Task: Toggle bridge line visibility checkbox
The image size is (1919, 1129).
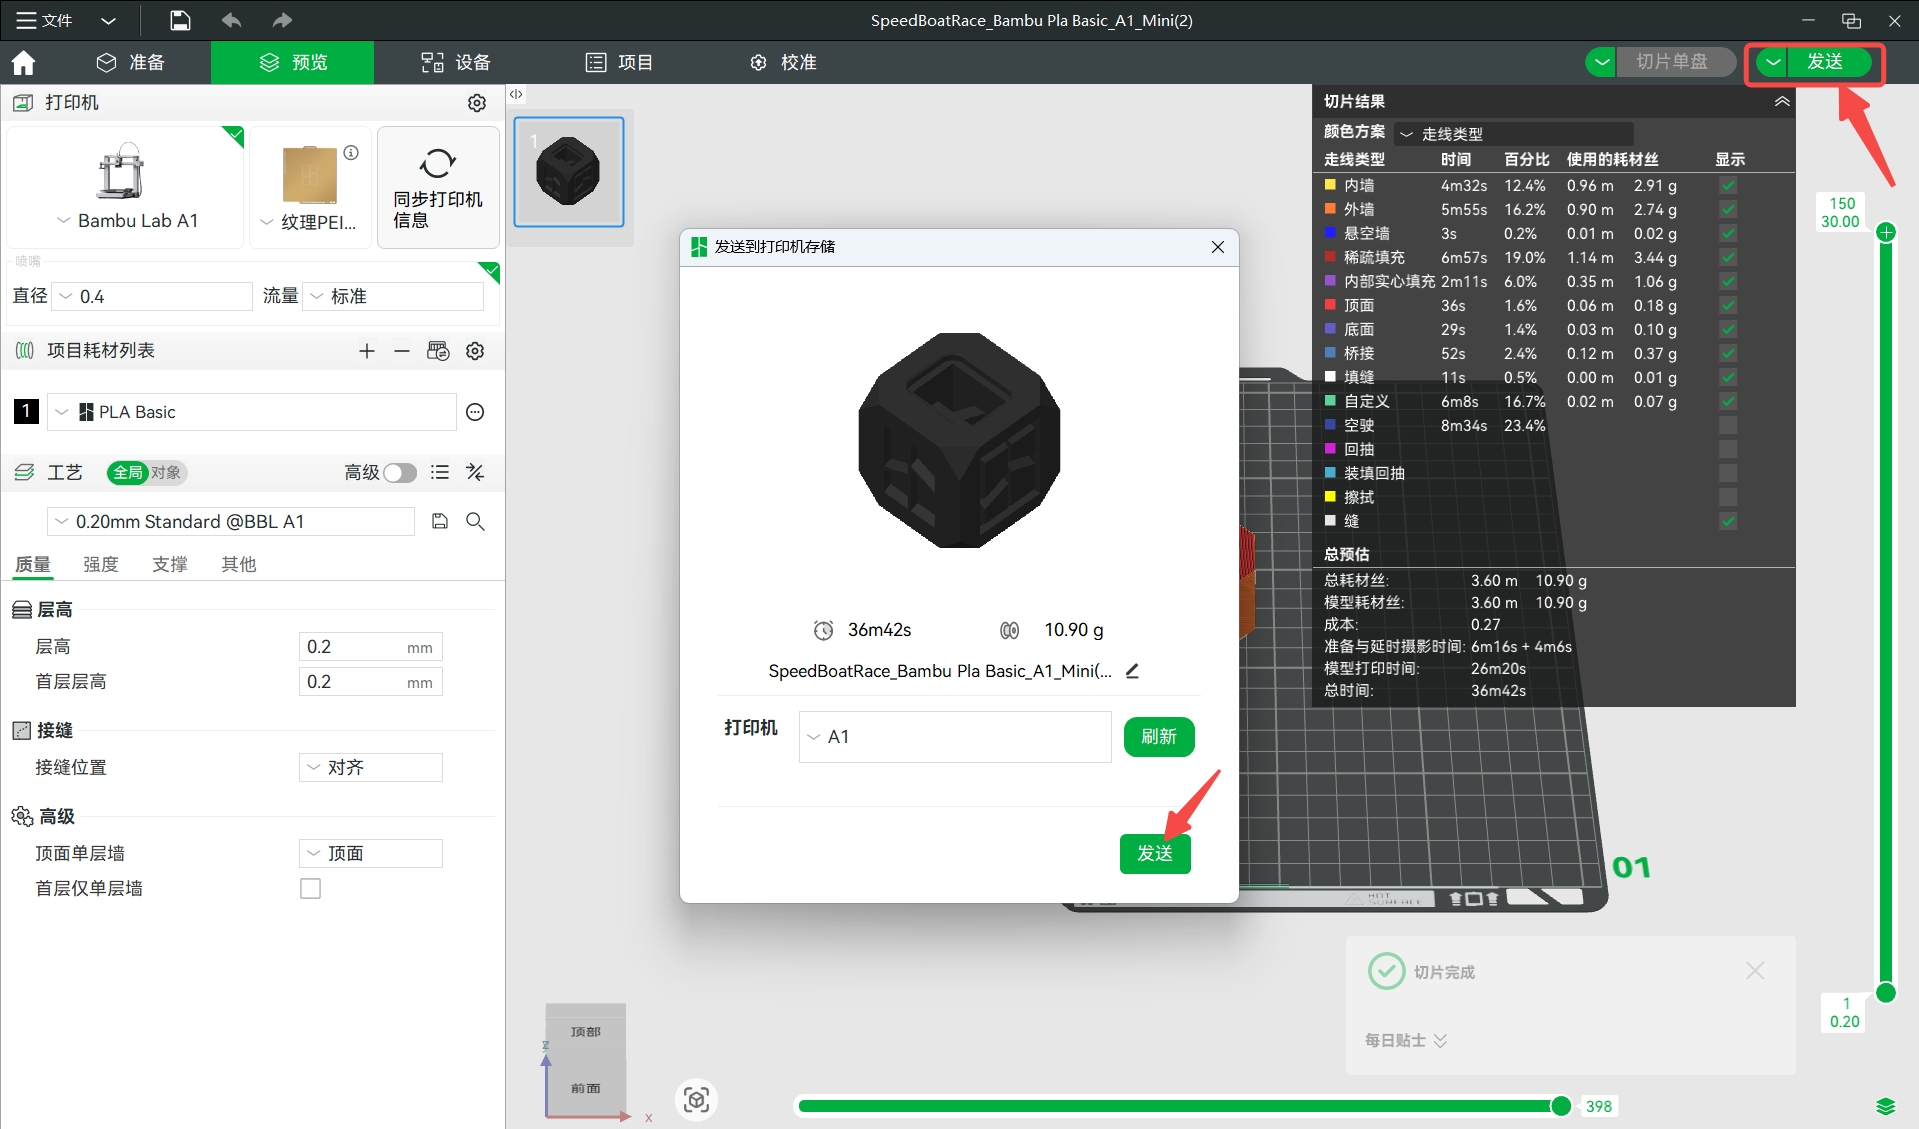Action: point(1728,353)
